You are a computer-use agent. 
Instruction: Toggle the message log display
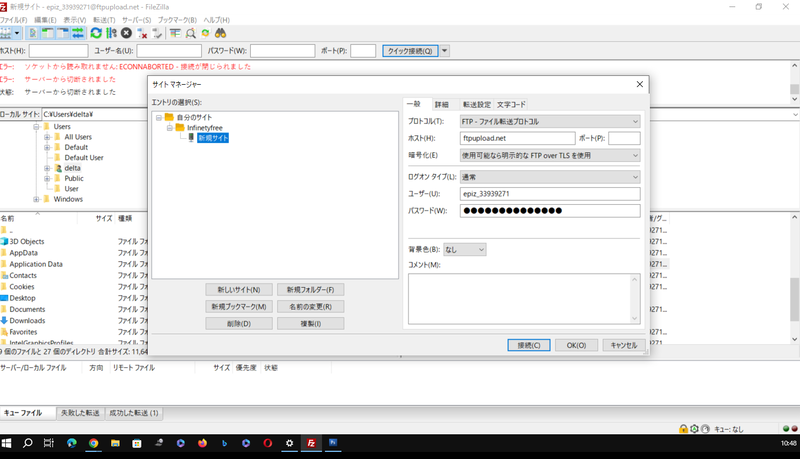coord(32,33)
